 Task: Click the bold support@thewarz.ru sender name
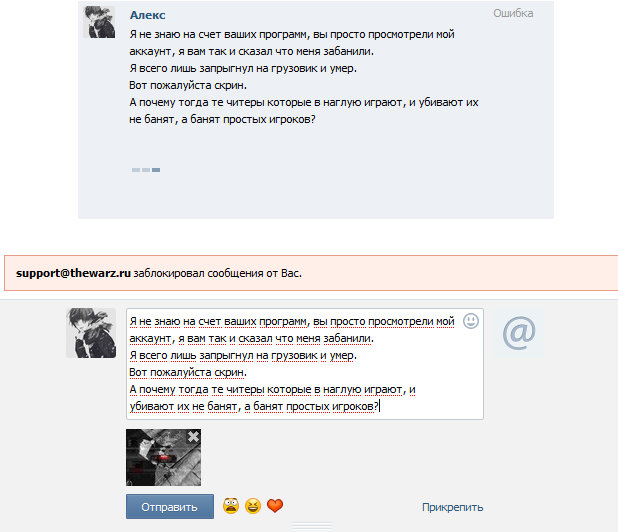coord(73,273)
